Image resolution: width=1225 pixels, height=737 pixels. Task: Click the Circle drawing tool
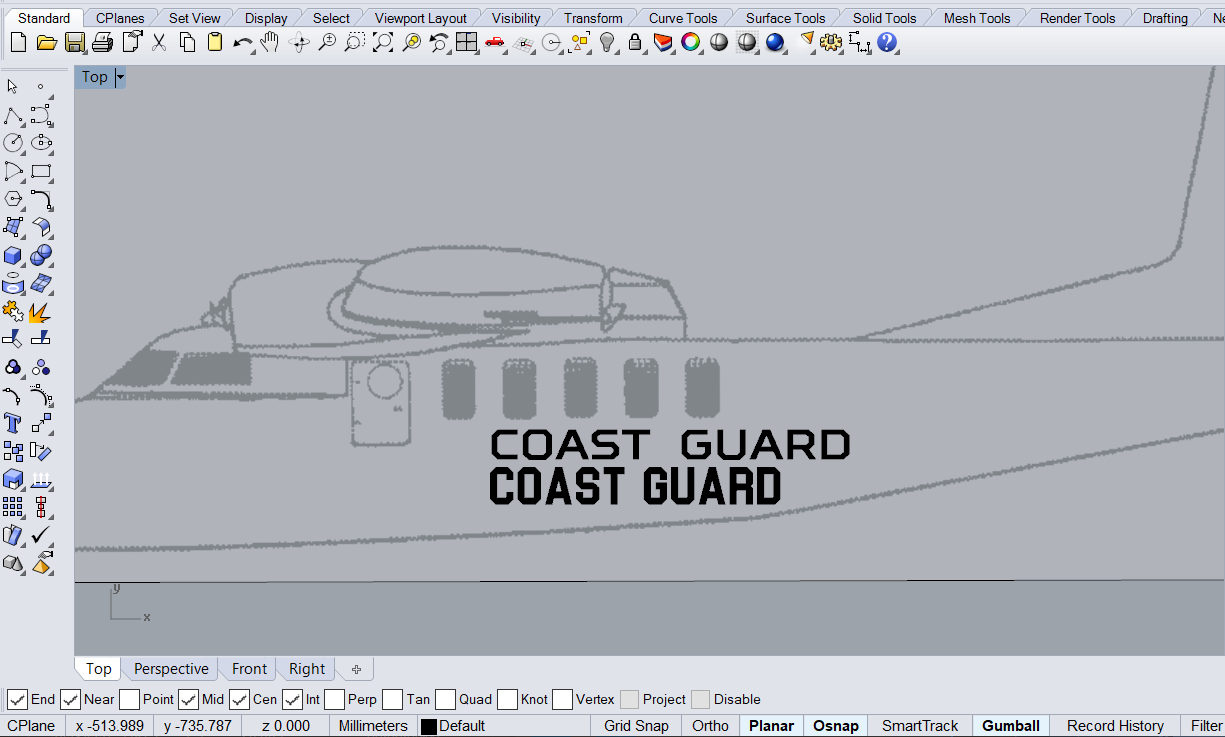(13, 143)
